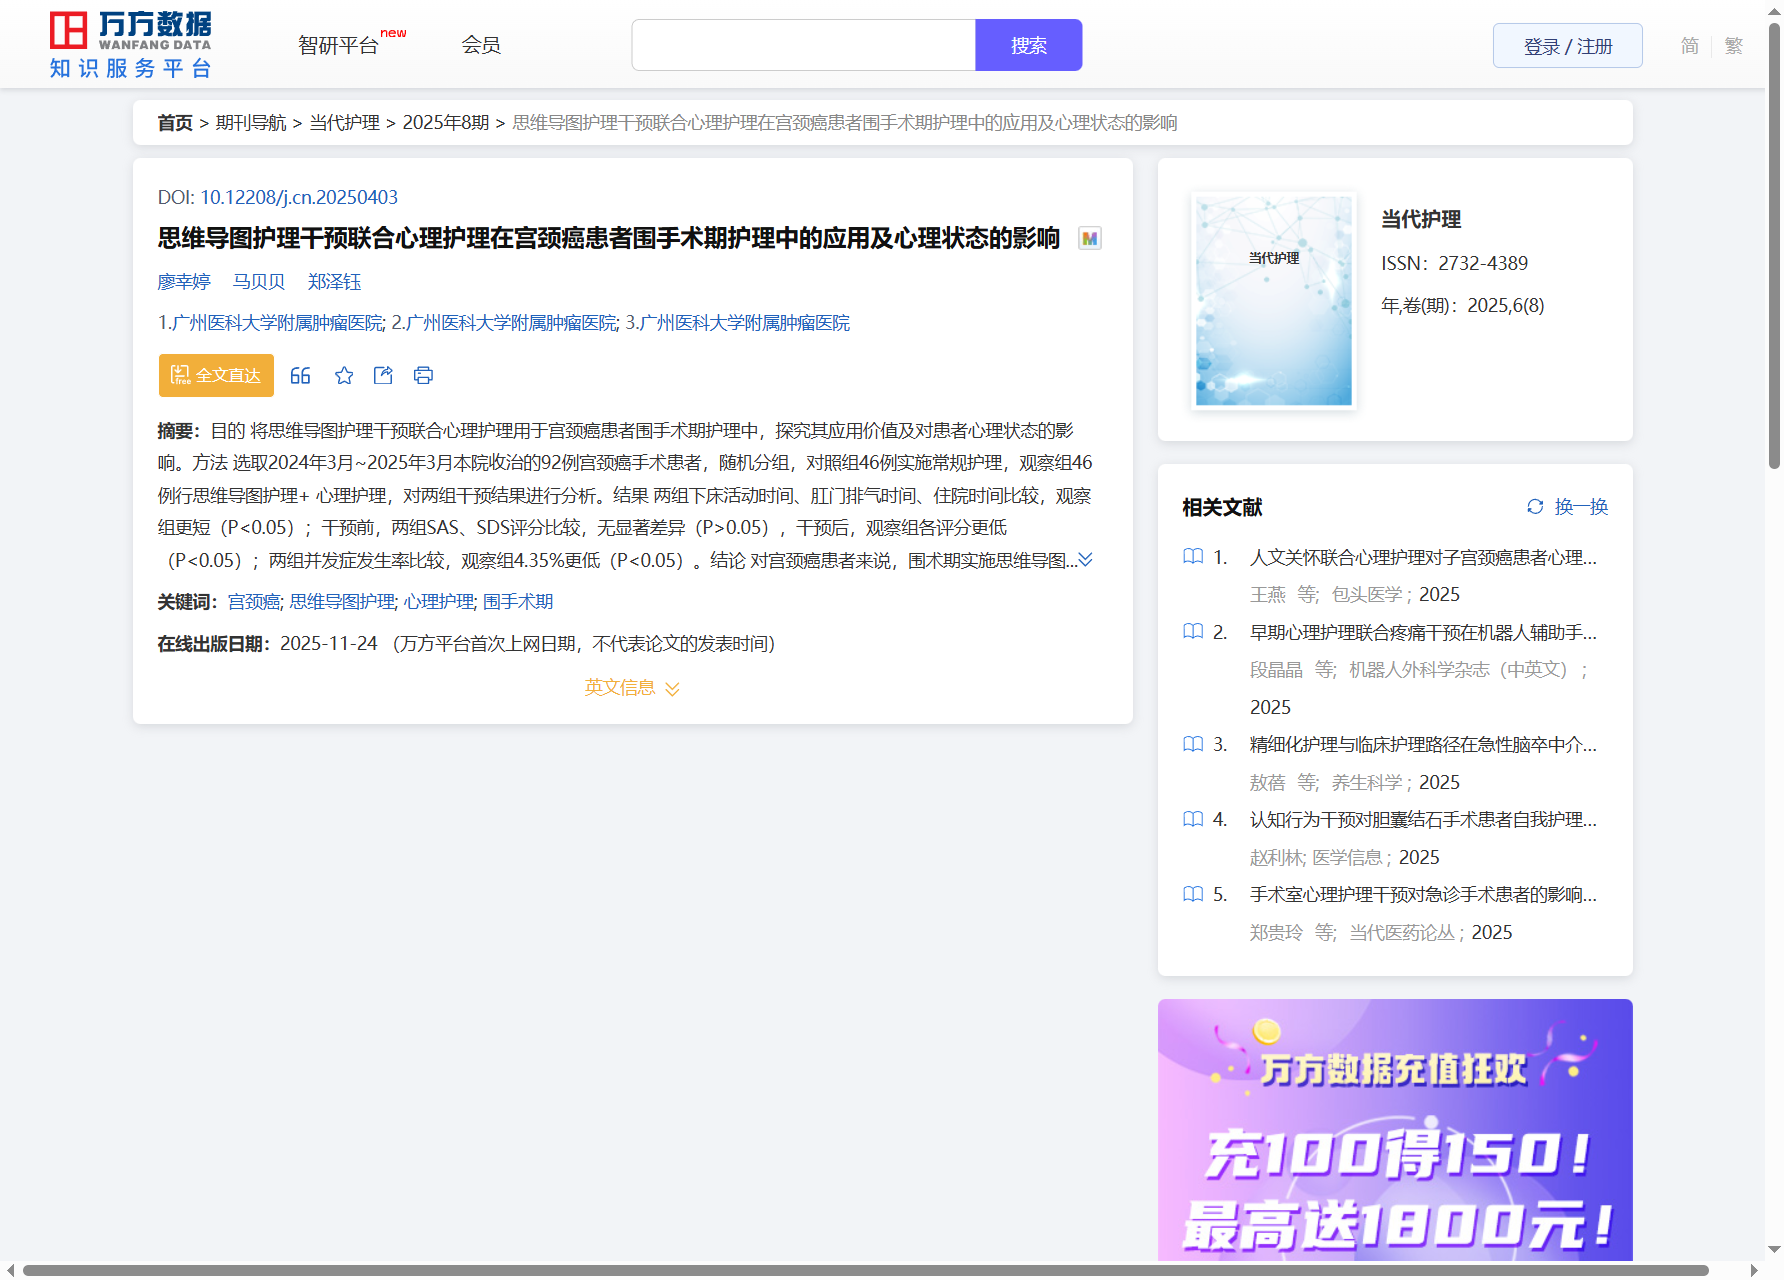1784x1280 pixels.
Task: Click the citation quote icon
Action: pos(300,375)
